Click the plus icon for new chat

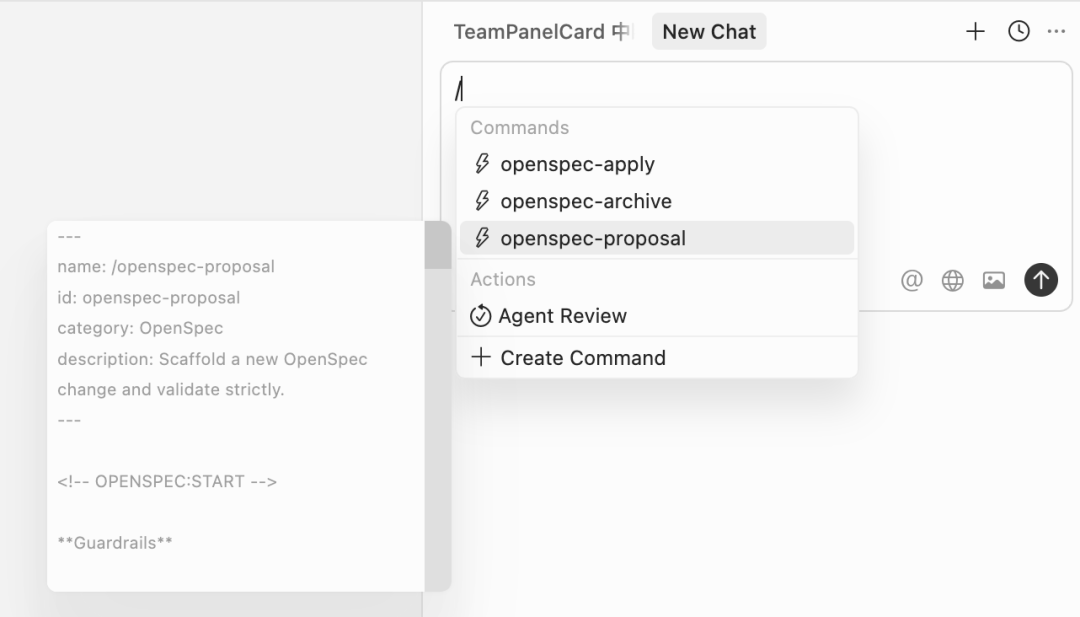click(975, 32)
